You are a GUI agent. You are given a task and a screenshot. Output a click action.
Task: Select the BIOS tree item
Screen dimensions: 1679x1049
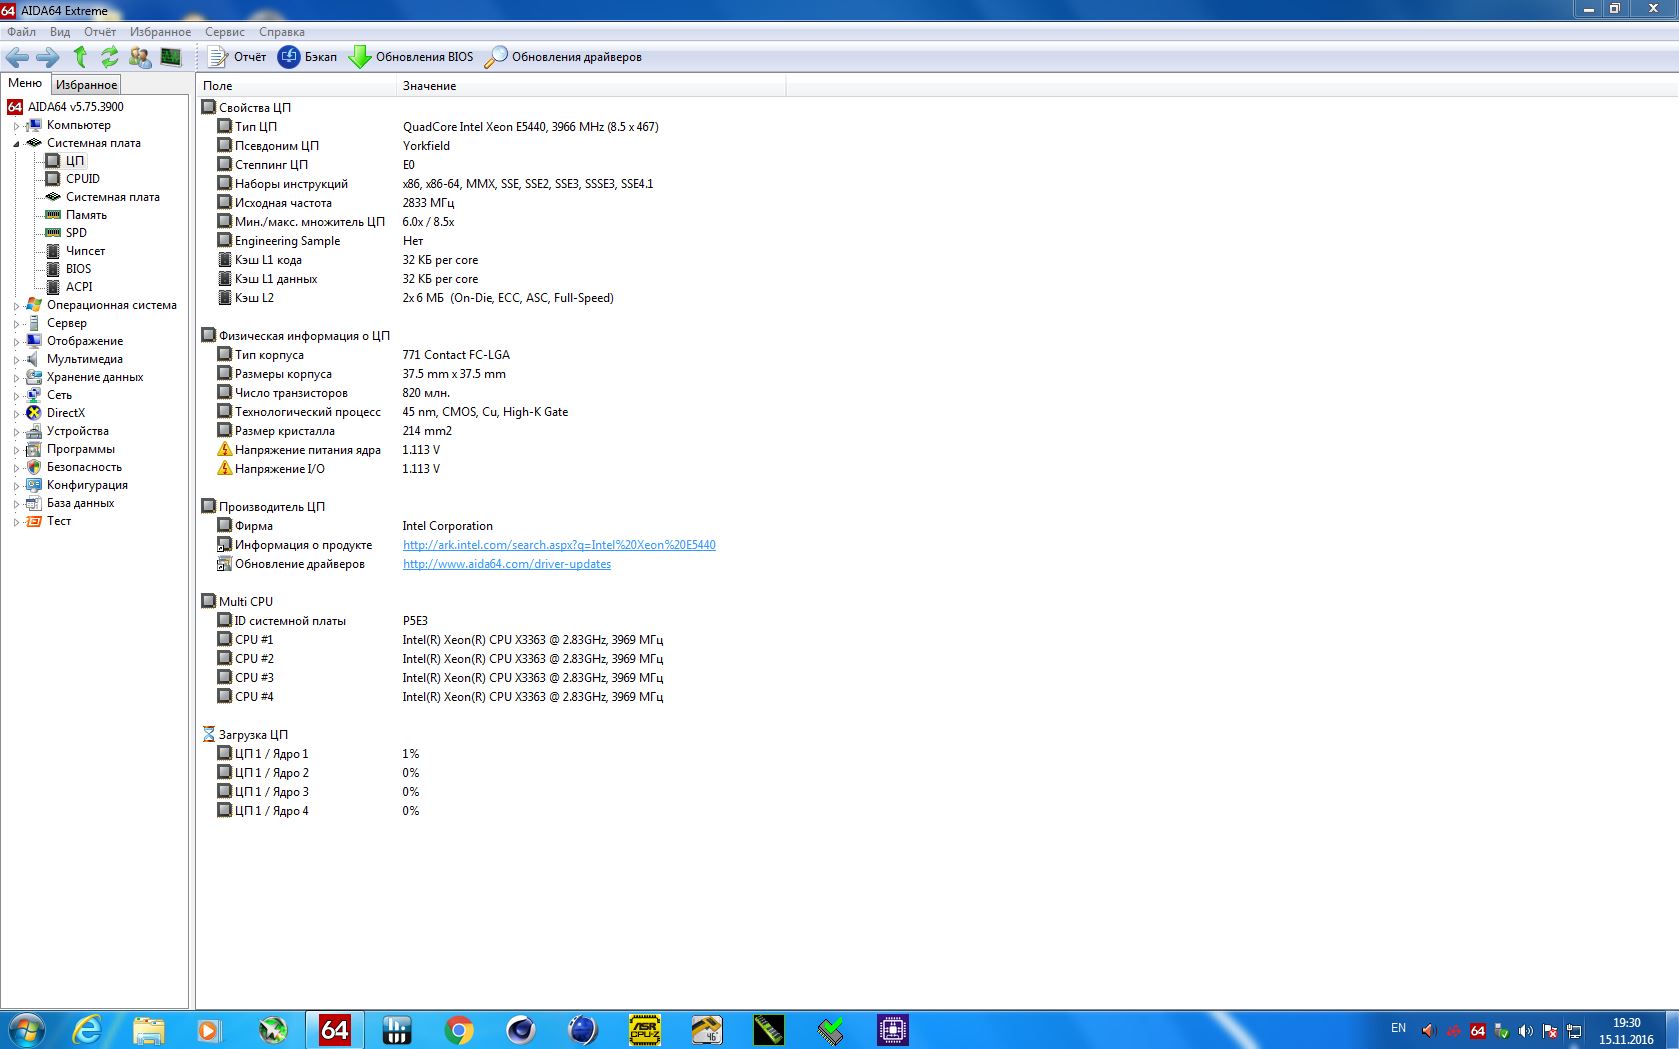78,269
